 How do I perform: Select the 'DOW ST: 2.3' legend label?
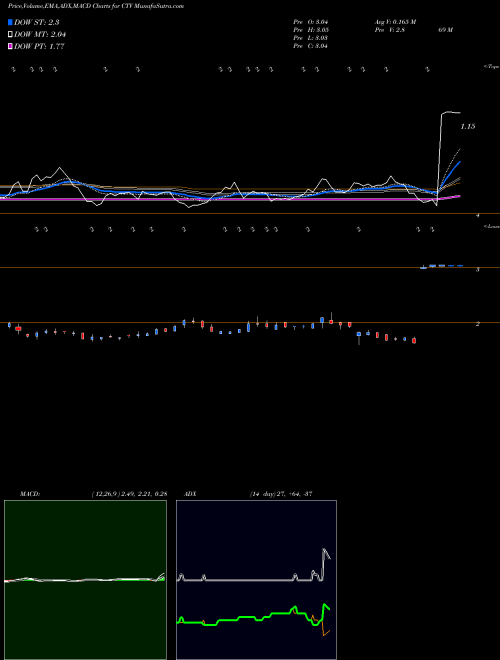point(37,22)
